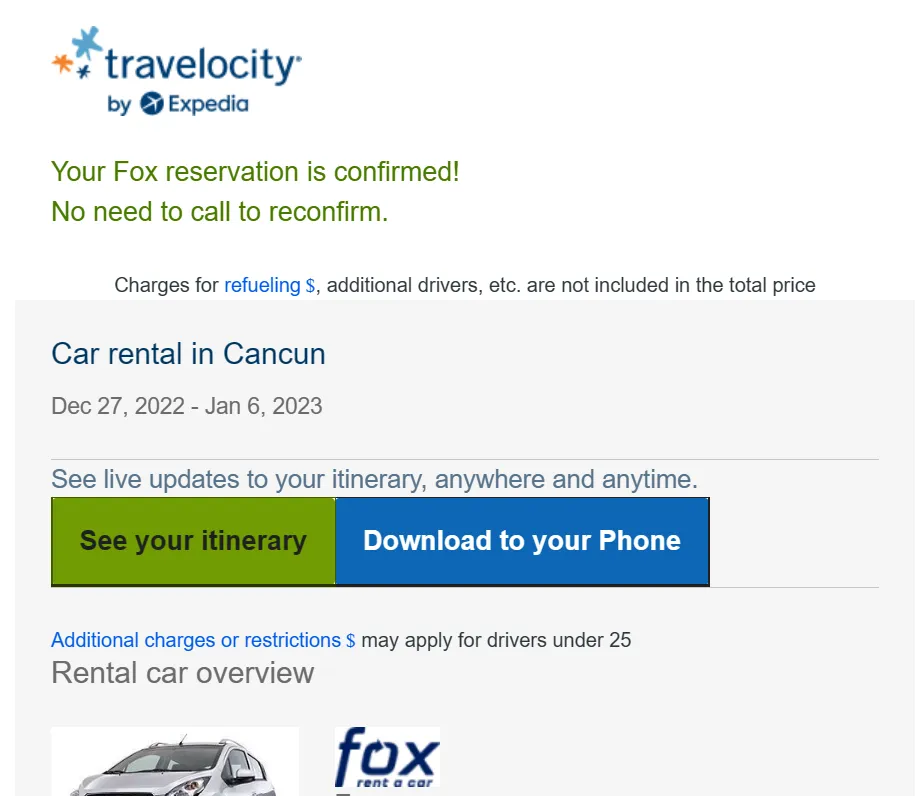Click the dollar sign icon after refueling

click(x=310, y=286)
